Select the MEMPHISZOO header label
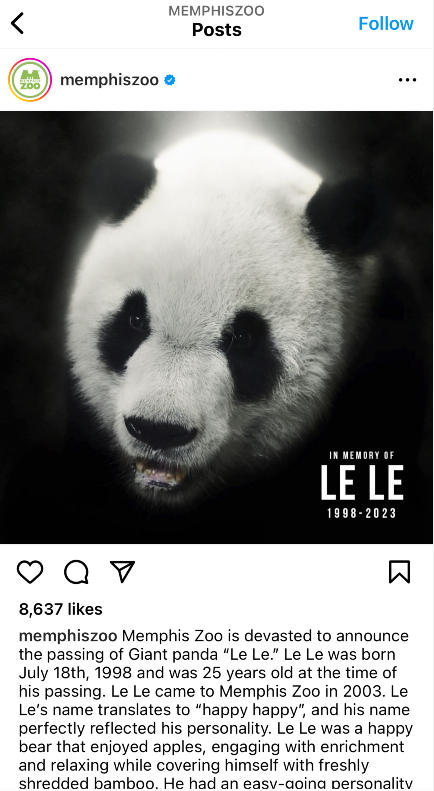 [216, 11]
